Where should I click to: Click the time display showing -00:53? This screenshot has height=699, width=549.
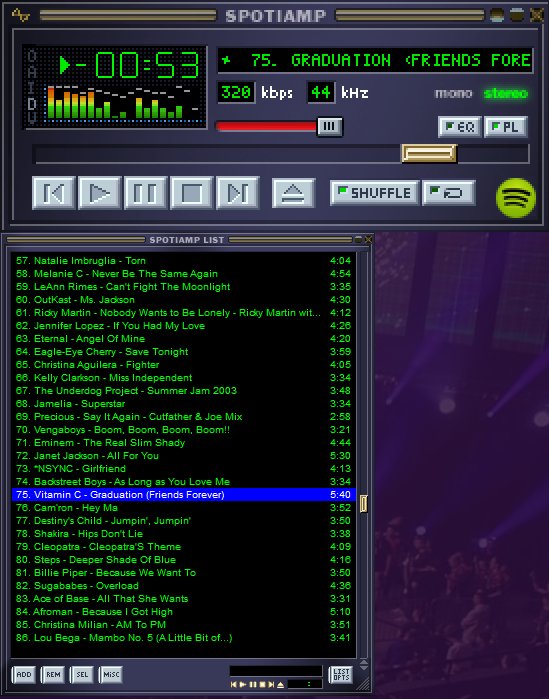click(130, 65)
